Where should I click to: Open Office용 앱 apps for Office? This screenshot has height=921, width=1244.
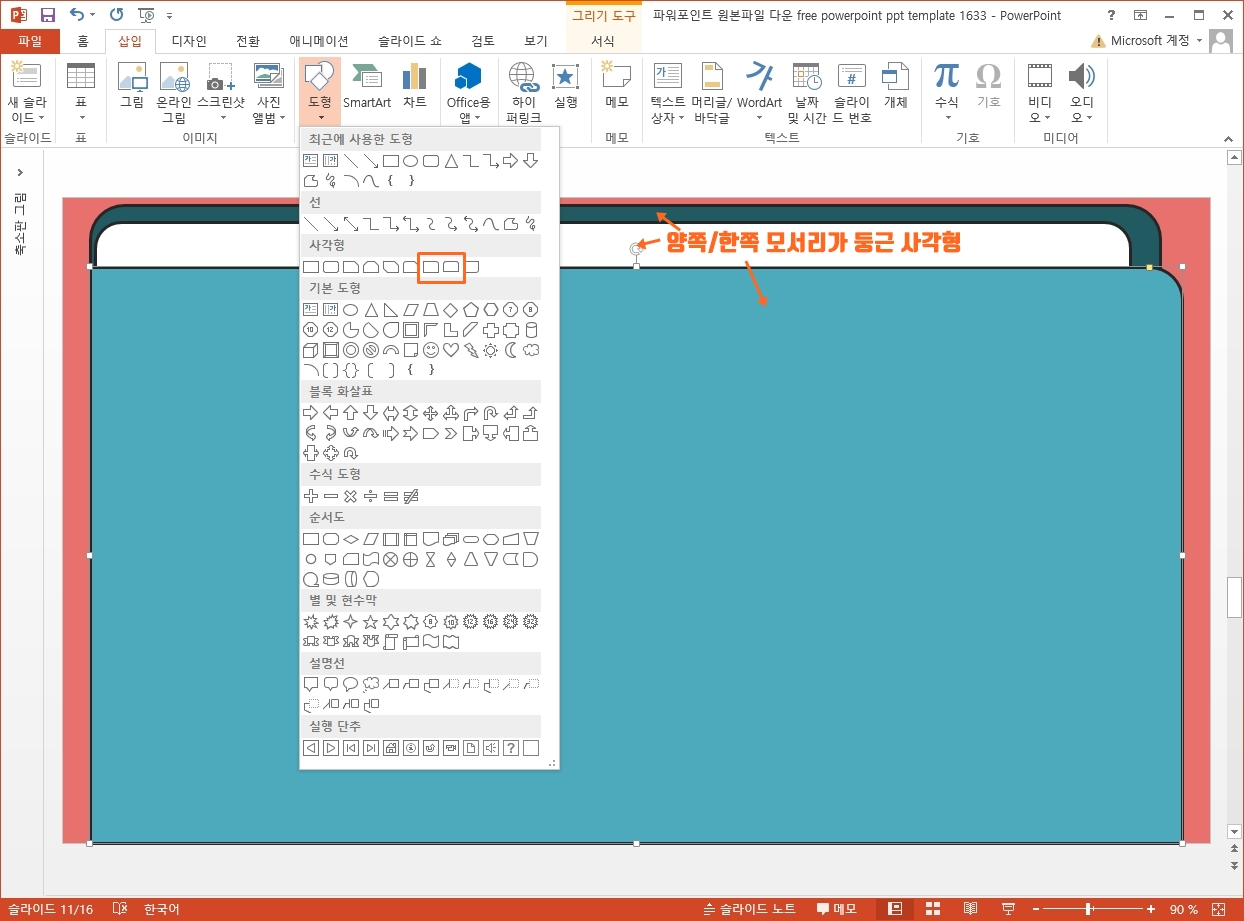pos(468,92)
